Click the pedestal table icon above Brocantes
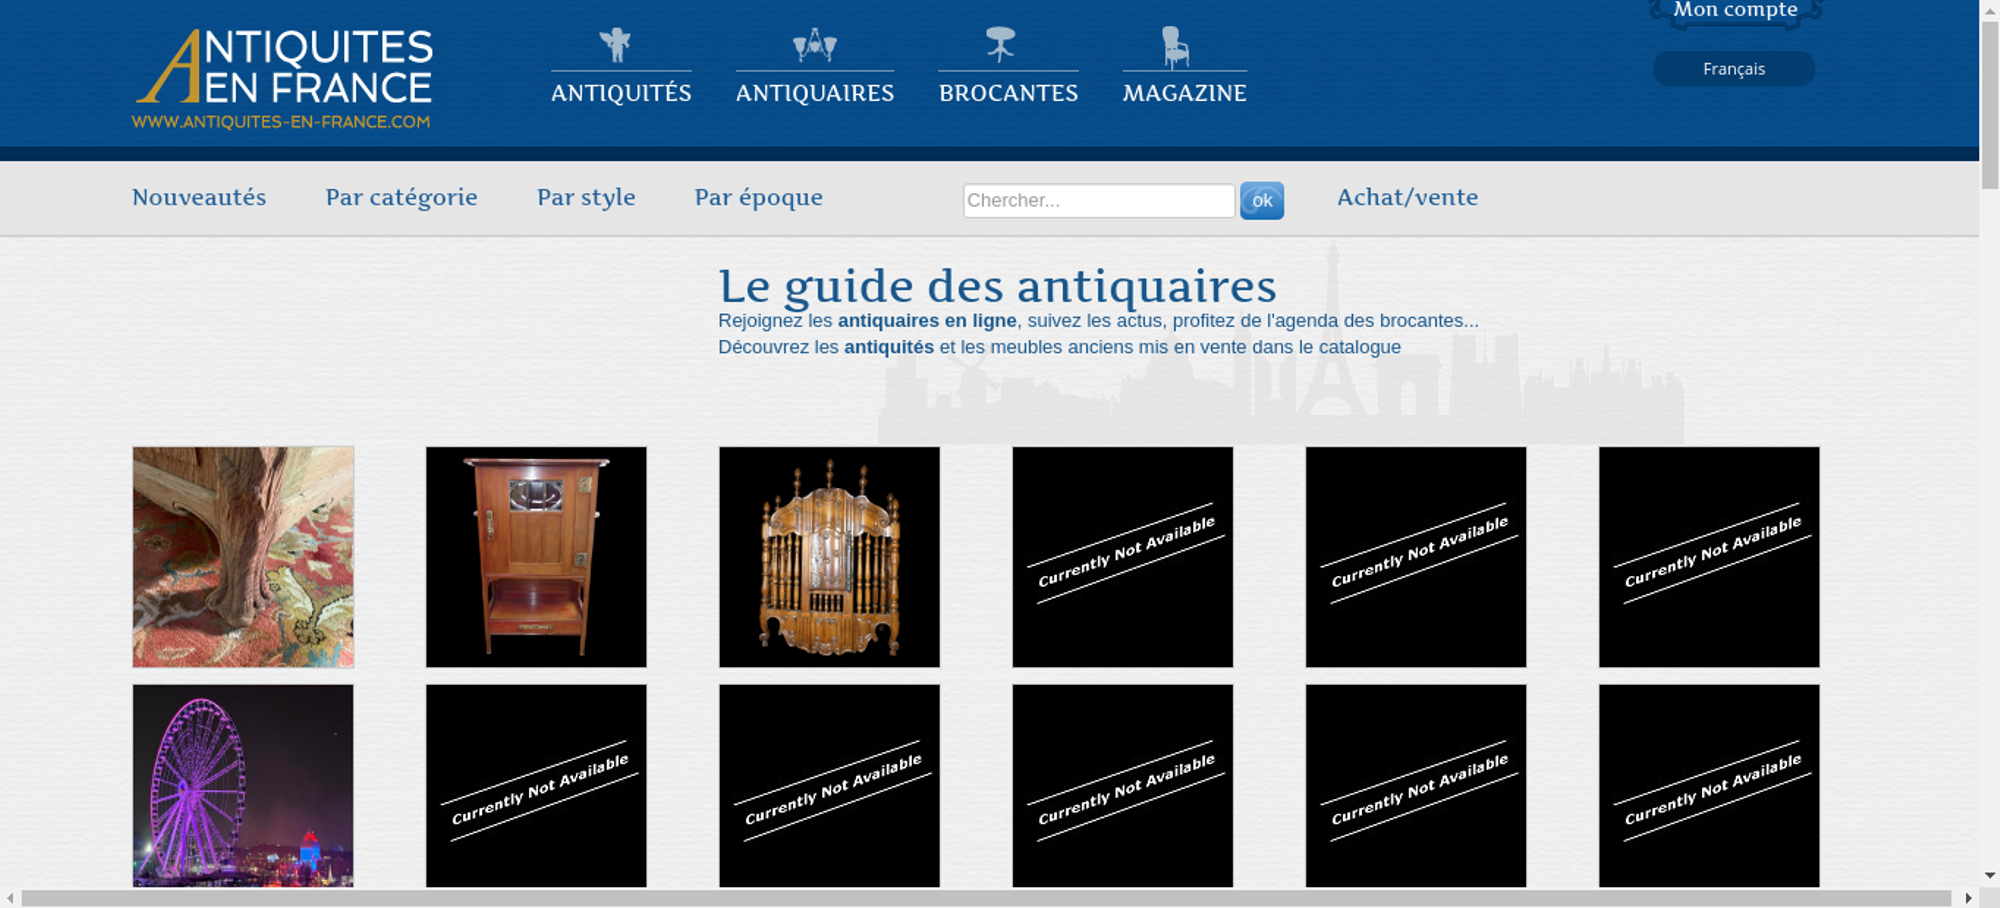This screenshot has height=908, width=2000. click(x=1000, y=45)
